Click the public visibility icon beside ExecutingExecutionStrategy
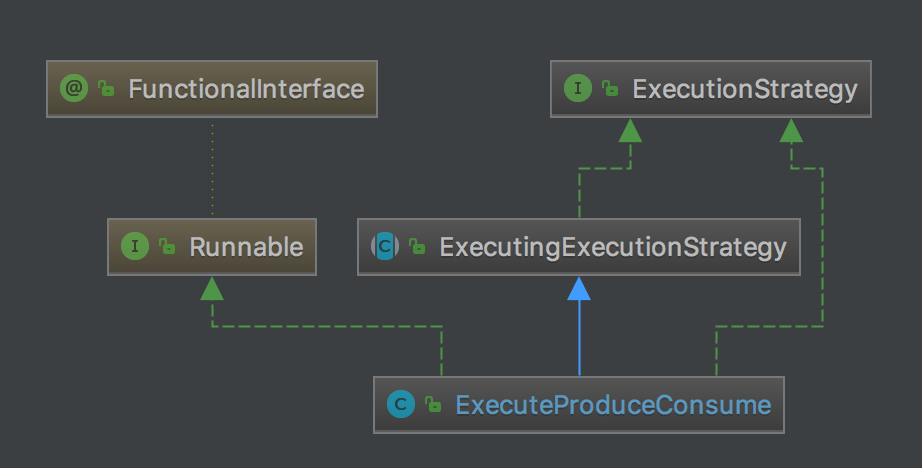Screen dimensions: 922x468 coord(417,247)
